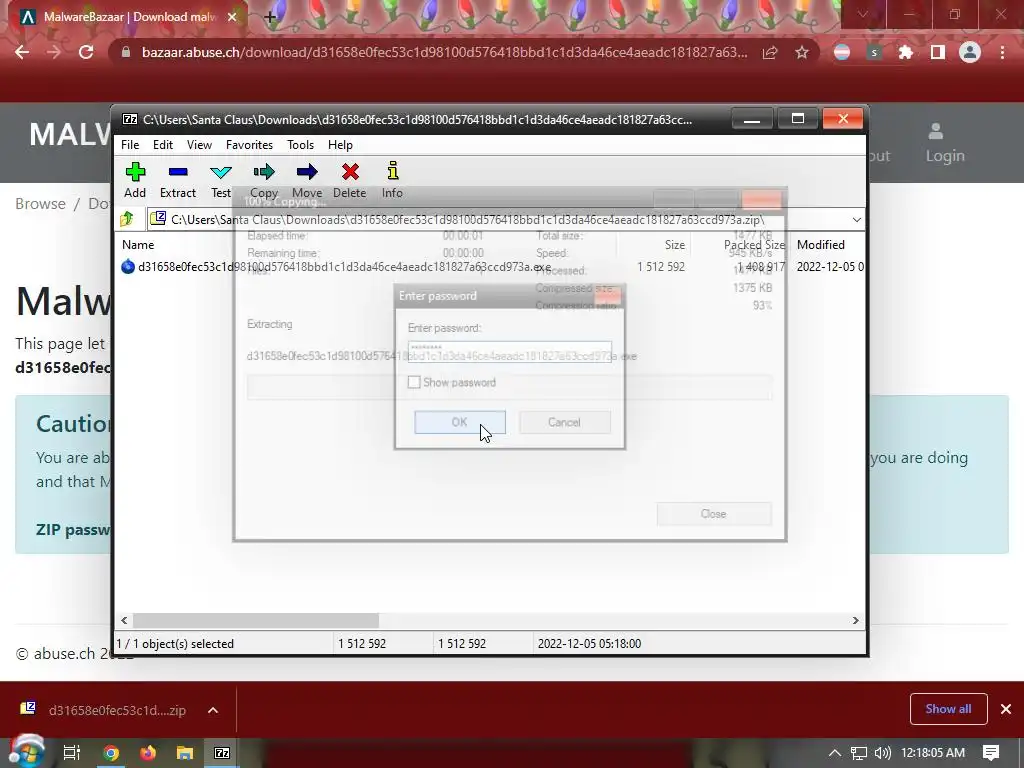Click the network tray icon
This screenshot has height=768, width=1024.
(859, 753)
